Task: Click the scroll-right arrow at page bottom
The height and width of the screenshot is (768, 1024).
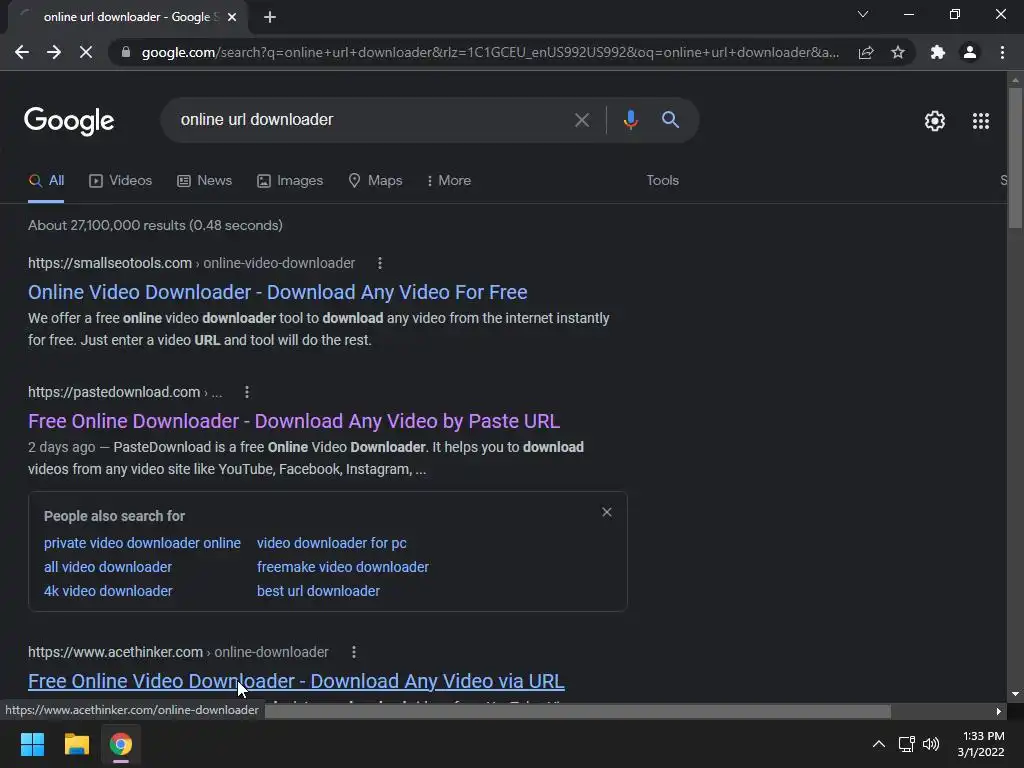Action: (999, 711)
